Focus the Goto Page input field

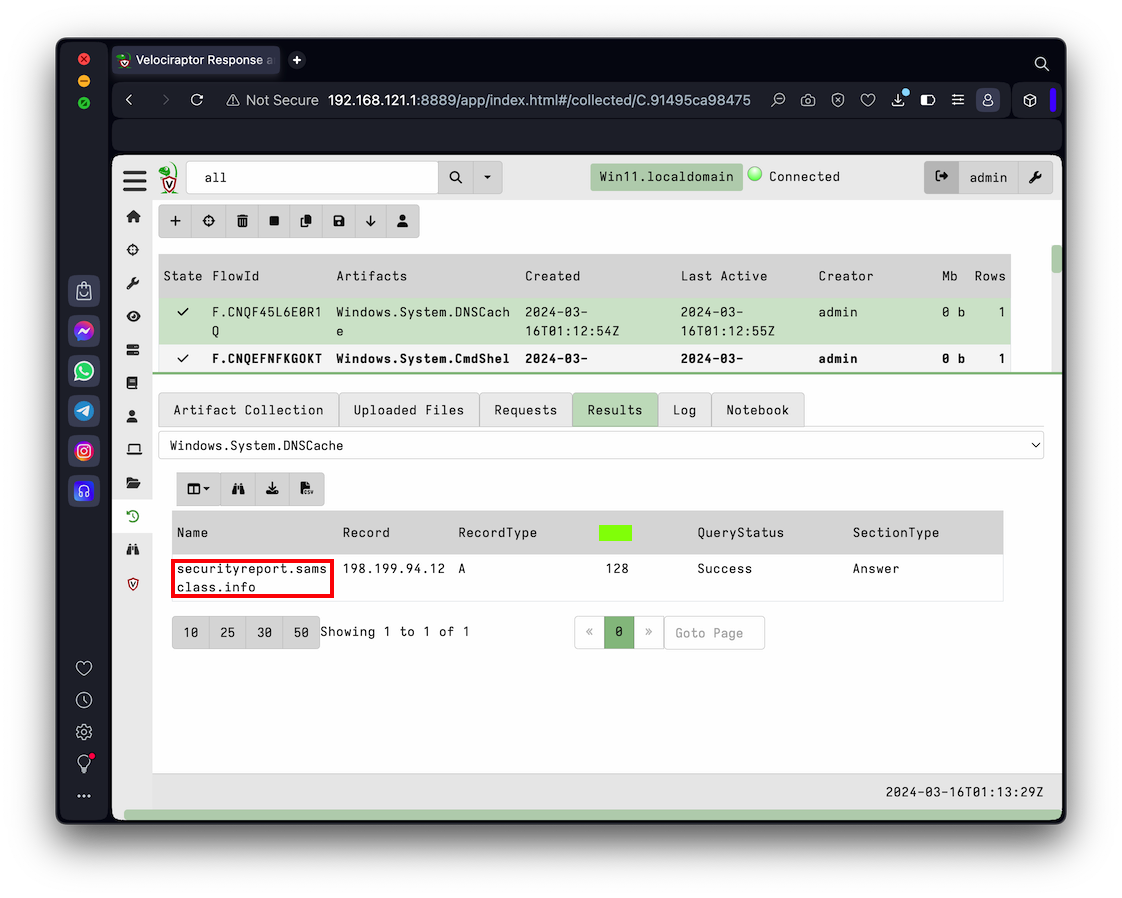[x=714, y=633]
